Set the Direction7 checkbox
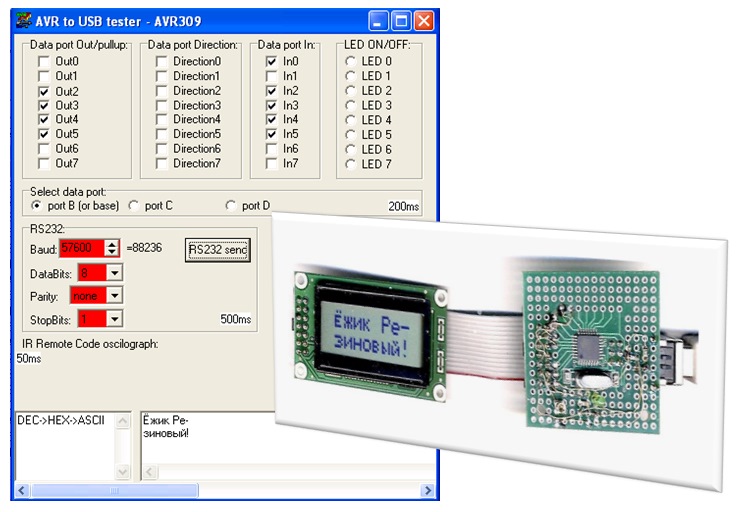The image size is (739, 512). (x=162, y=164)
